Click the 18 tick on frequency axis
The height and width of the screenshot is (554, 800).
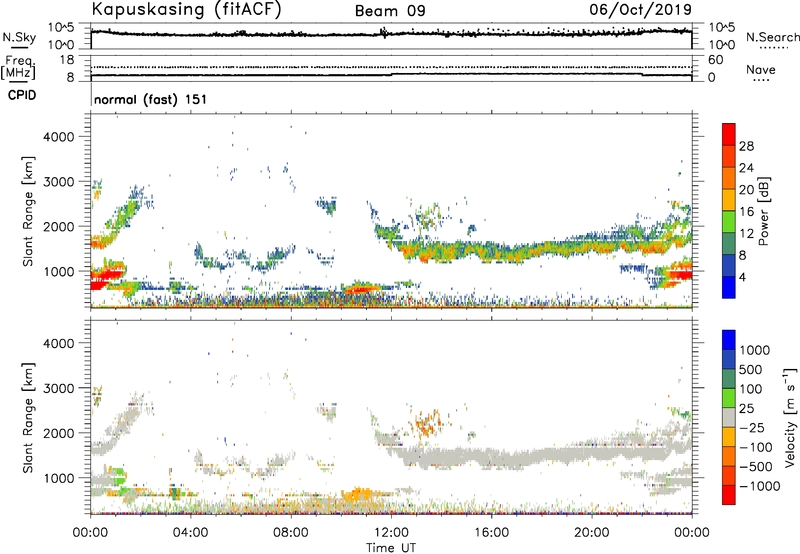coord(67,60)
